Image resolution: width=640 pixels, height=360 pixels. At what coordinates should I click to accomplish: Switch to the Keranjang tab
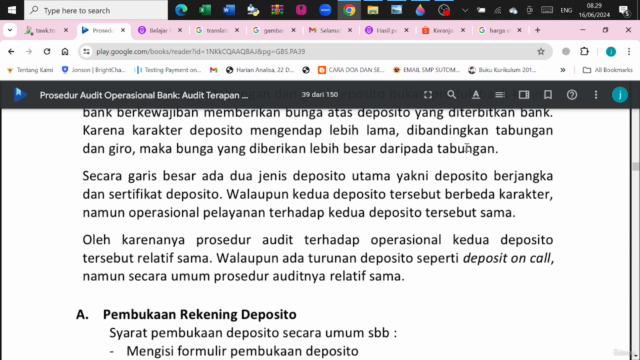(443, 30)
